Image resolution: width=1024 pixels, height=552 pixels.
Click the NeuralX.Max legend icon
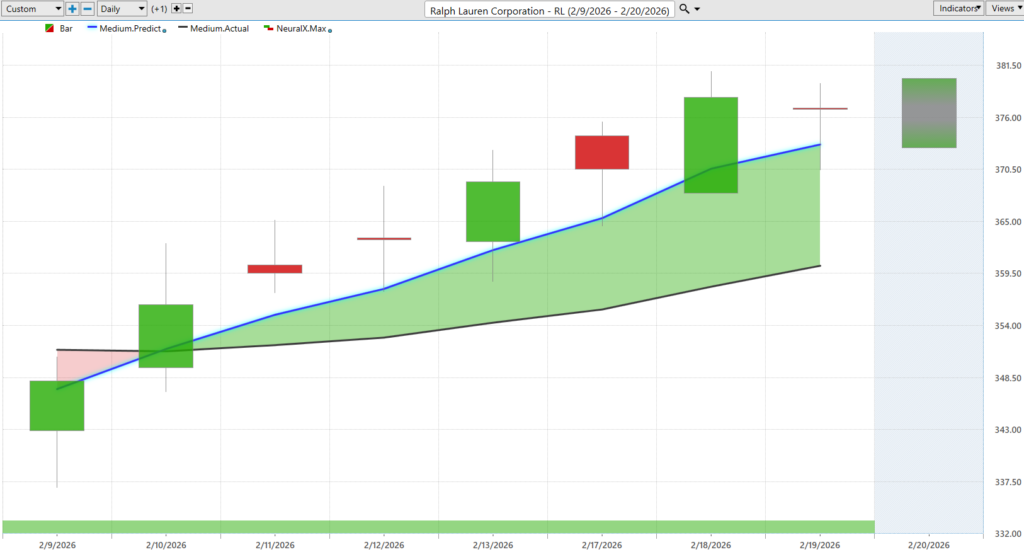click(x=268, y=29)
